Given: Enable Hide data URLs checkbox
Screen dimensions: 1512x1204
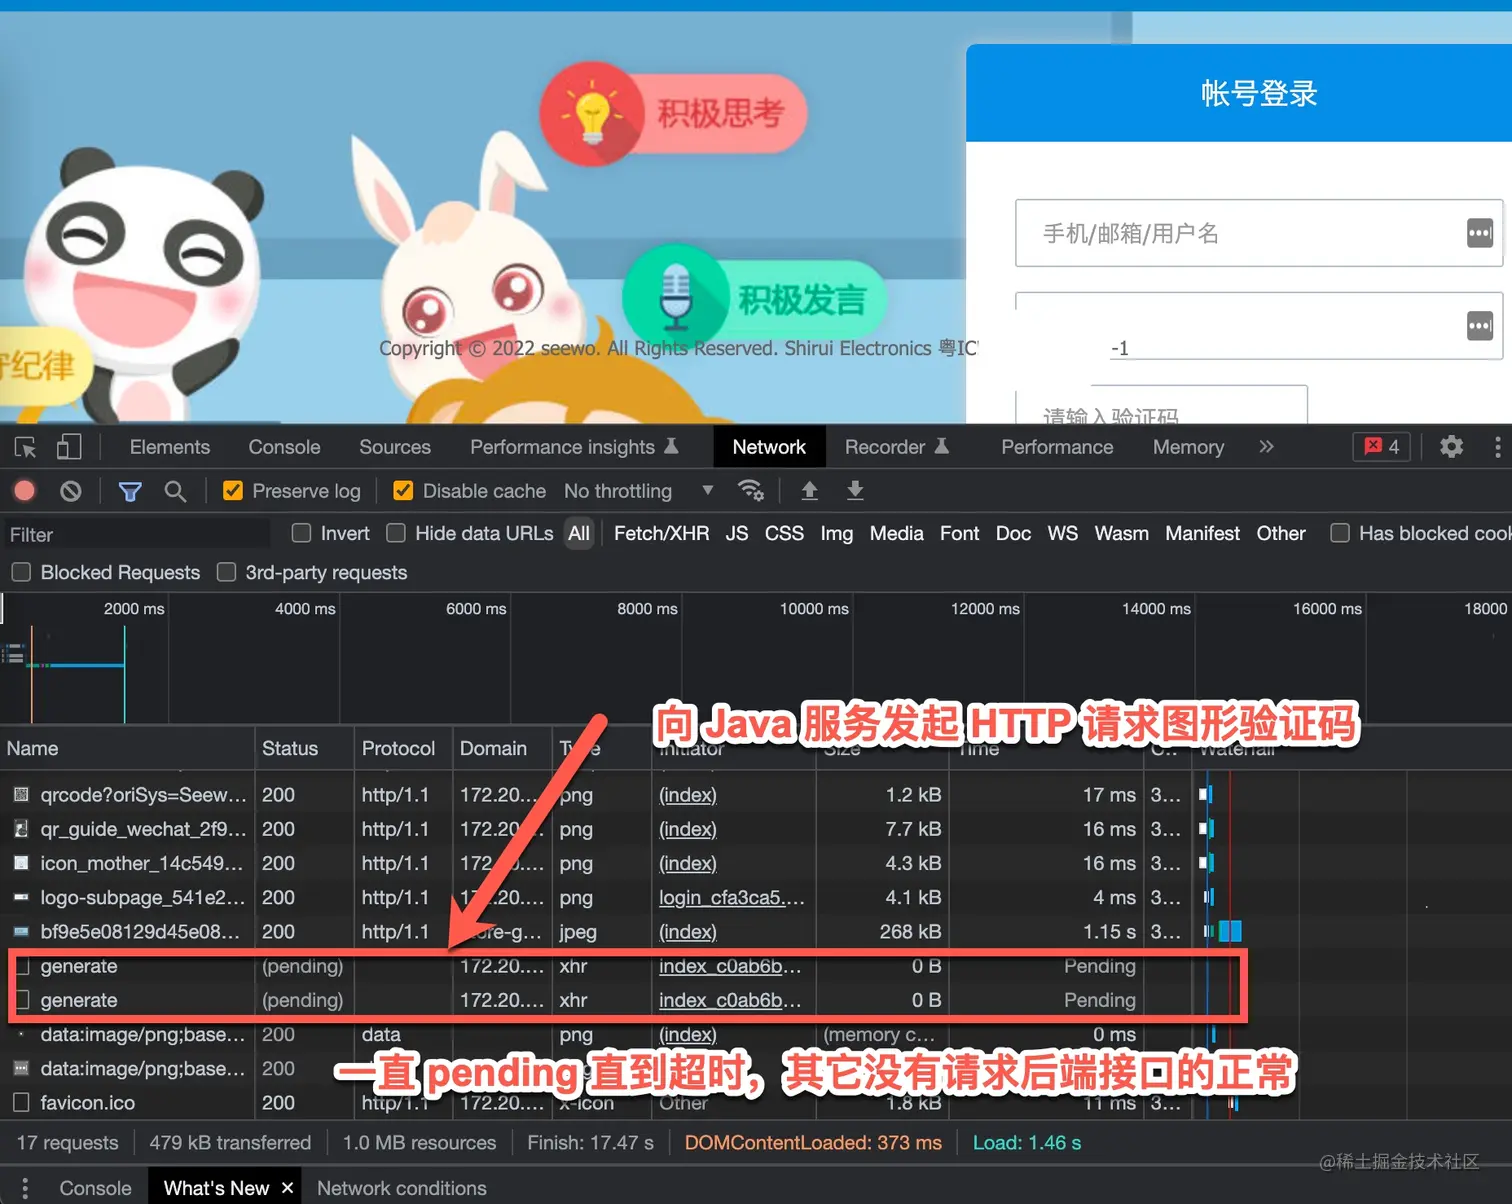Looking at the screenshot, I should [396, 533].
